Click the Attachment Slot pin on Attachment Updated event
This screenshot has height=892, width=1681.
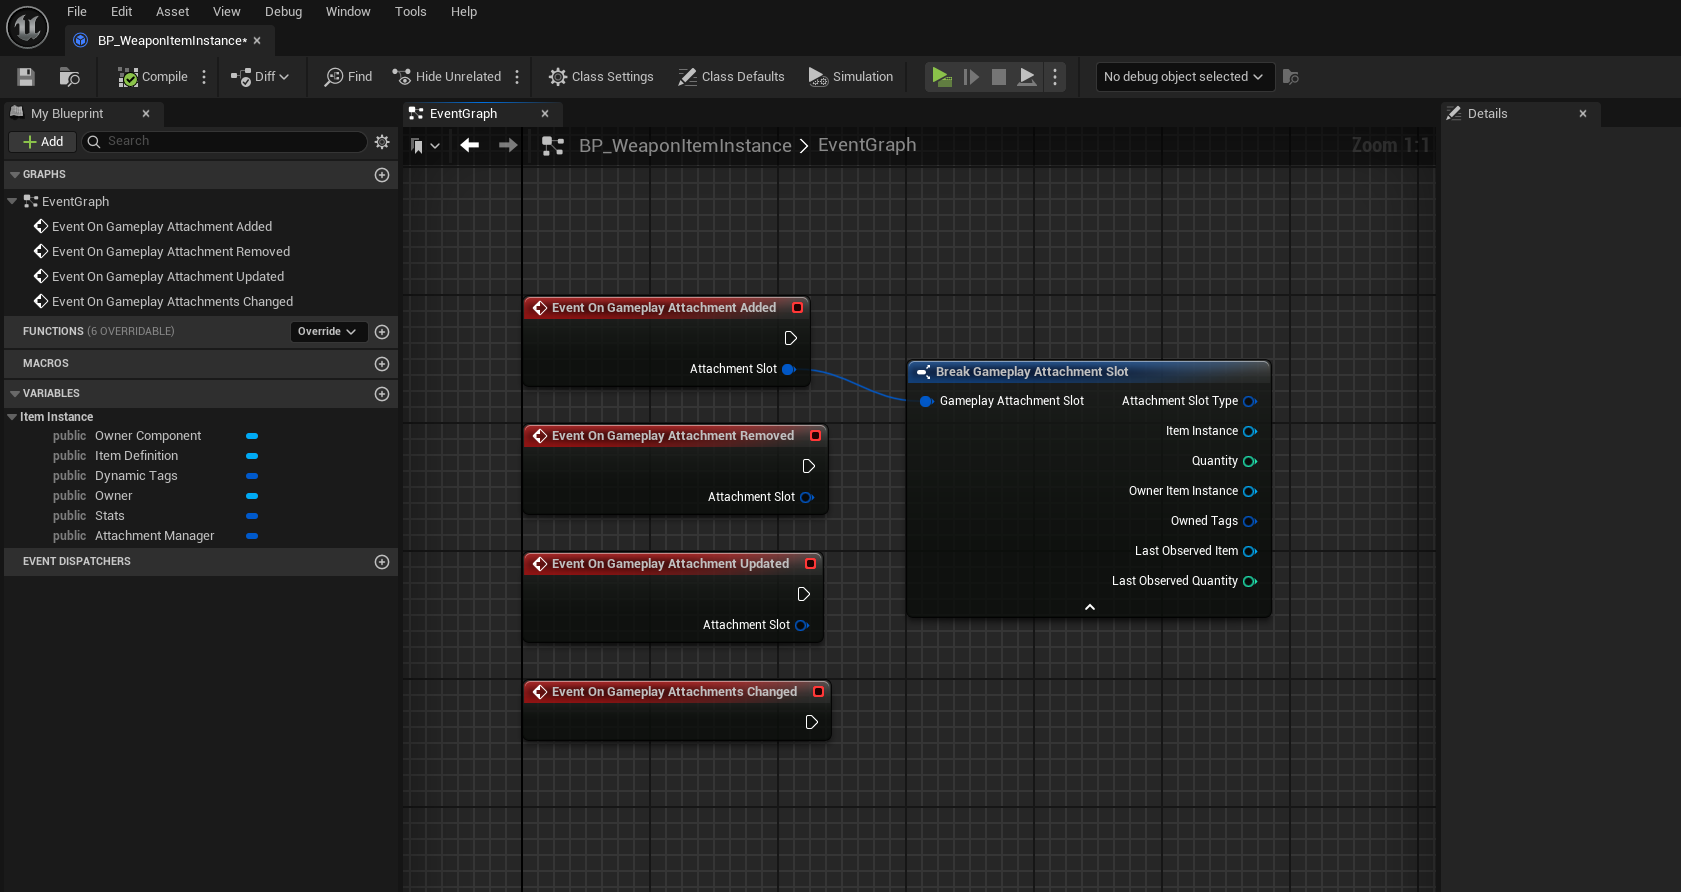click(x=802, y=626)
